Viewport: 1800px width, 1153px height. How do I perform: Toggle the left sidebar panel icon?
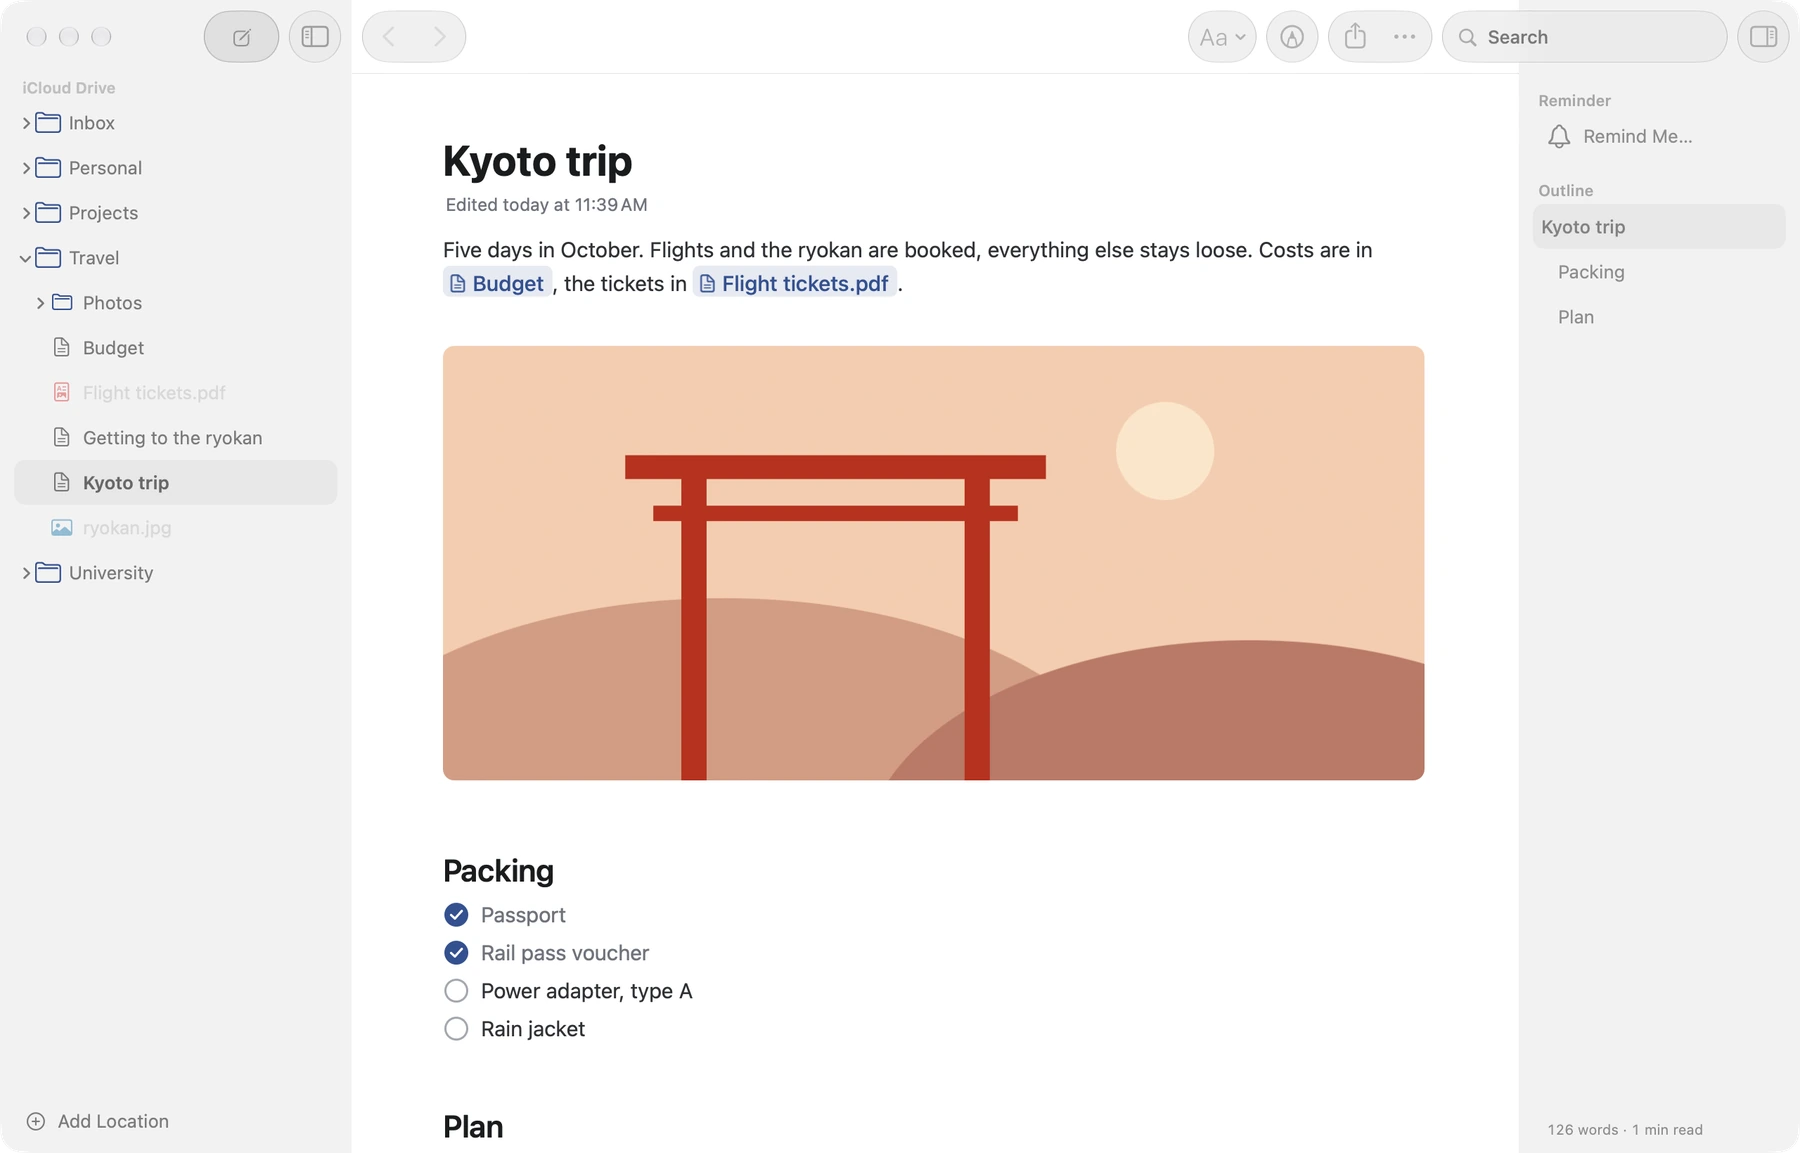315,37
